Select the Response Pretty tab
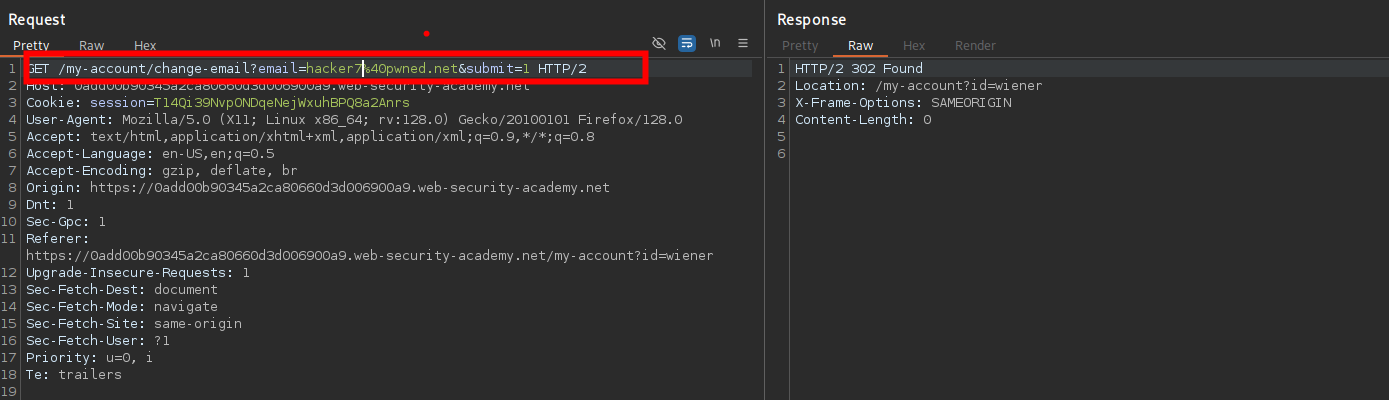This screenshot has width=1389, height=400. (x=800, y=46)
